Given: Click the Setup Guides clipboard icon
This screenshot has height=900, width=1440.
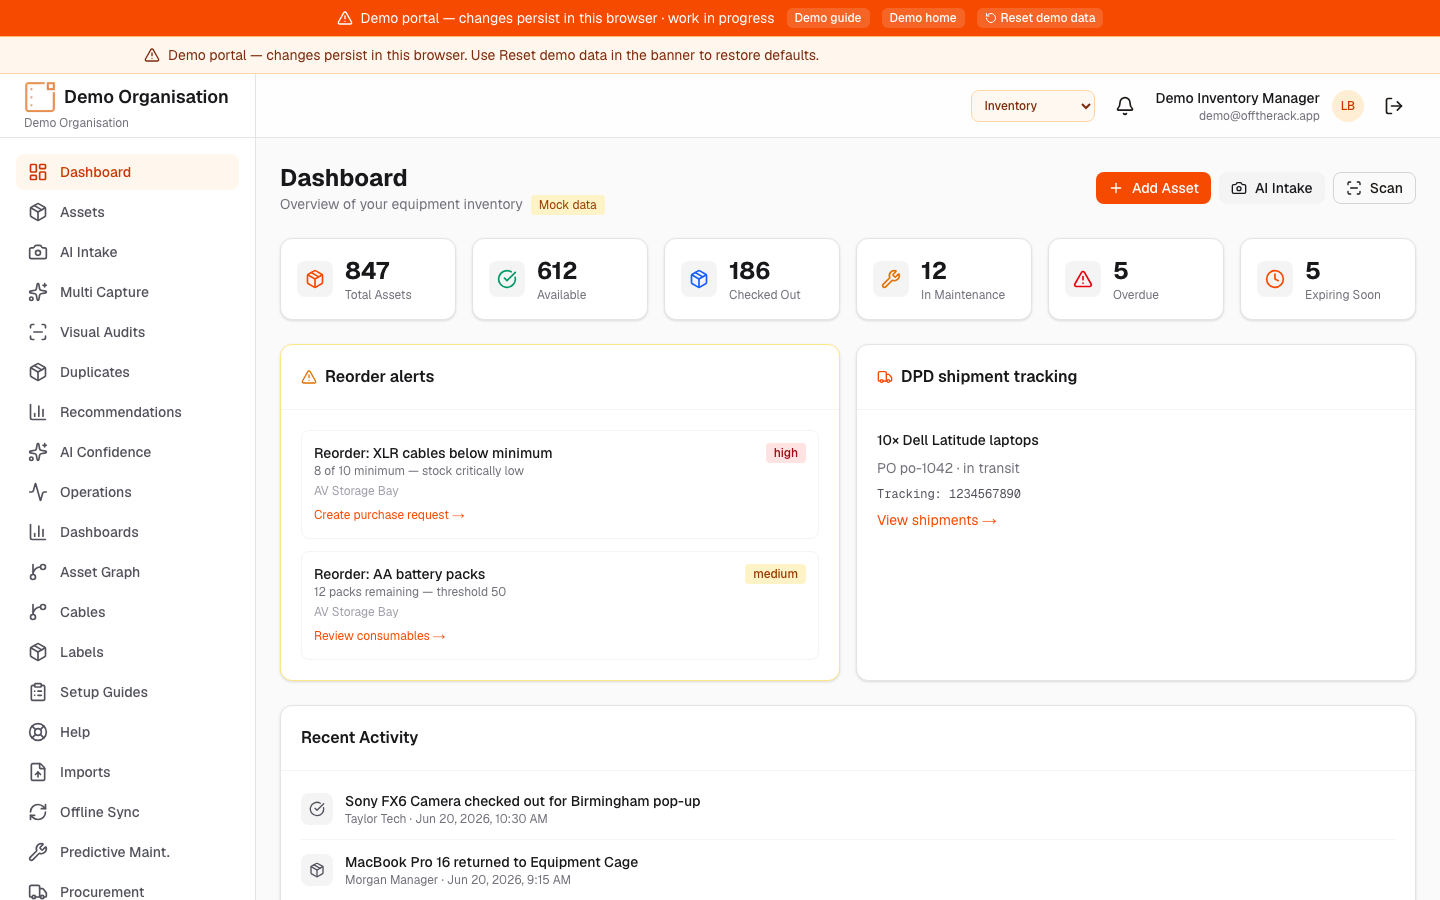Looking at the screenshot, I should [x=38, y=692].
